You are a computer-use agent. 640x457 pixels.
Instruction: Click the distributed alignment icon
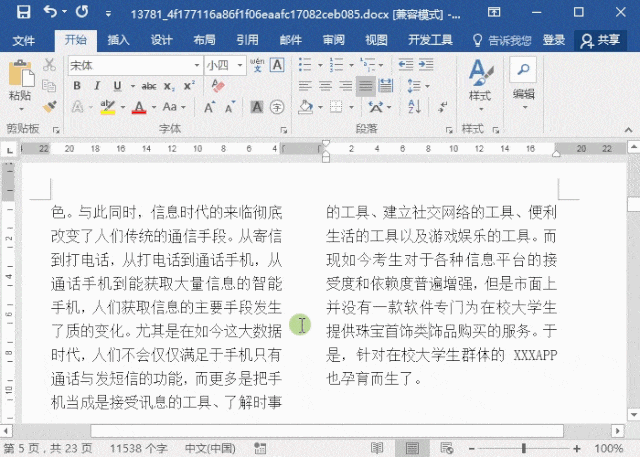(x=386, y=86)
